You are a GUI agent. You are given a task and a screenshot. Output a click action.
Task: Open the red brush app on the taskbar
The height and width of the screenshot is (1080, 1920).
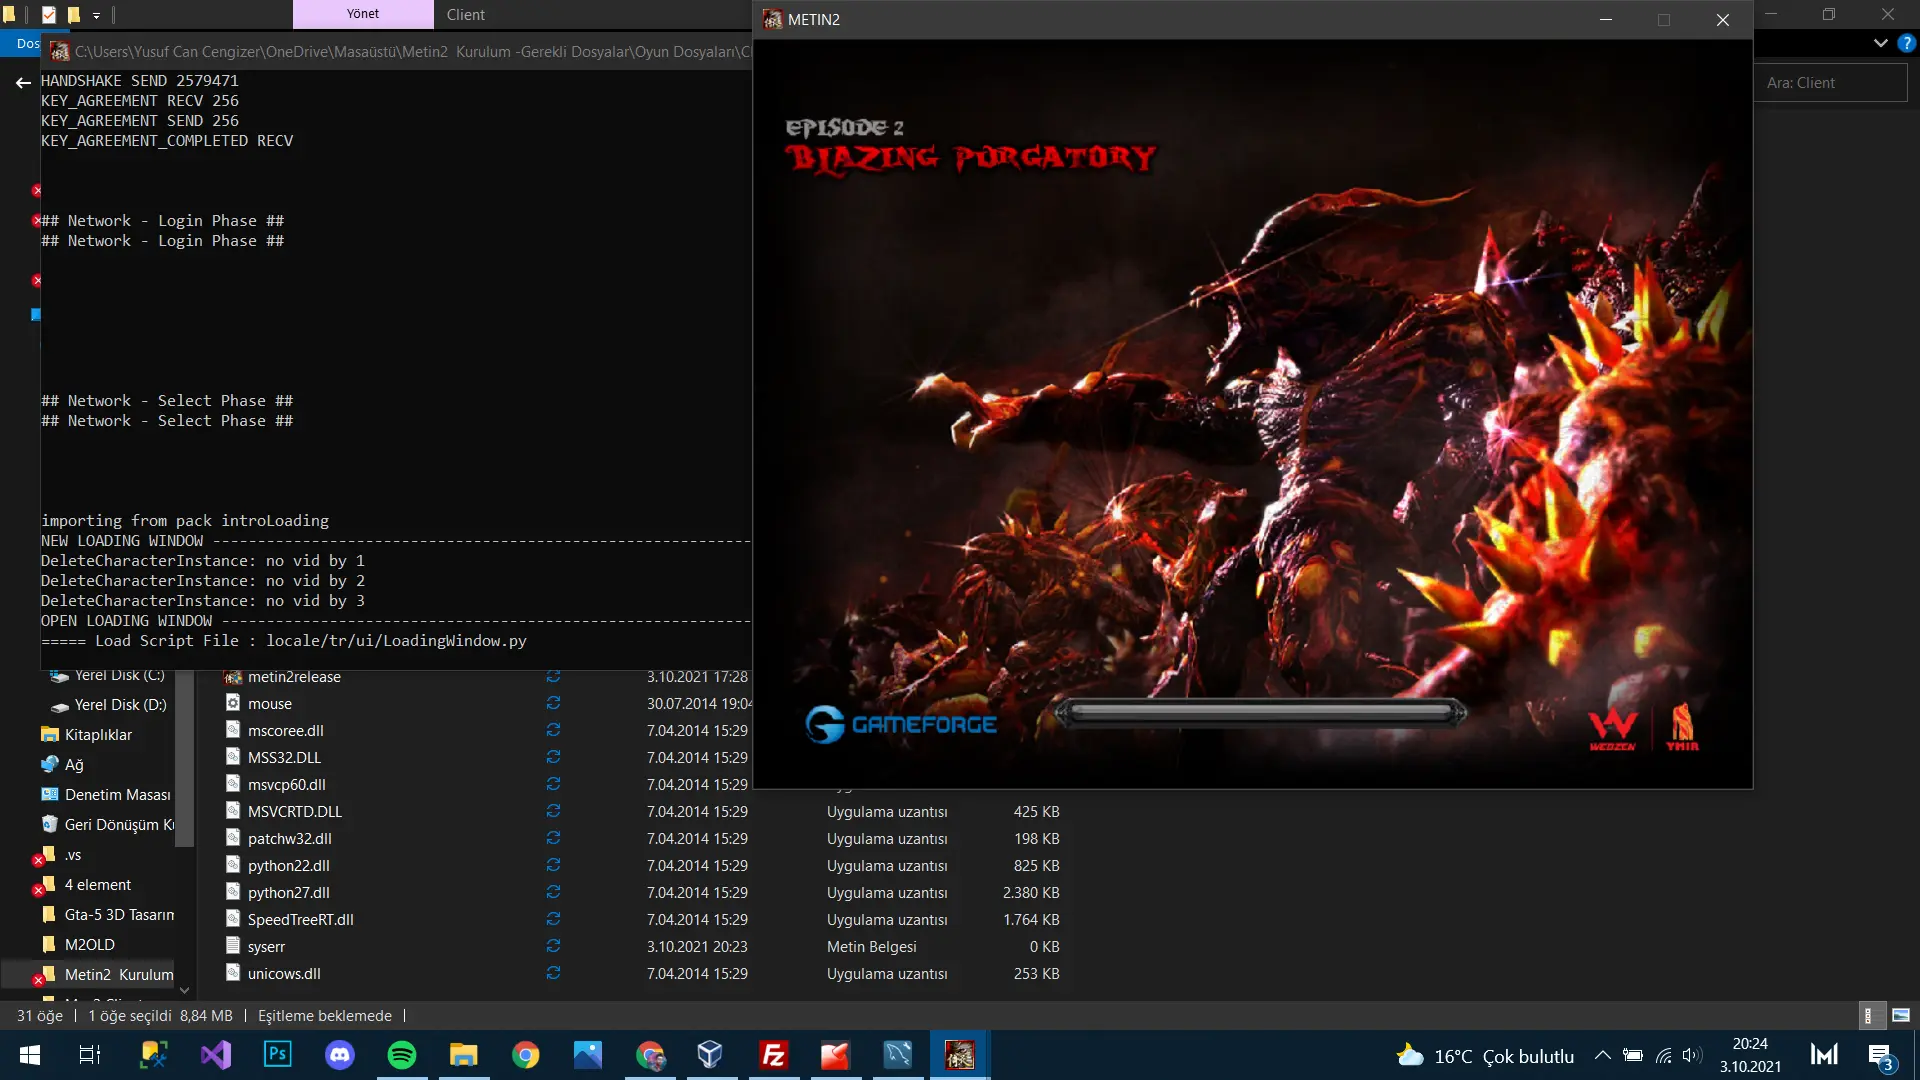(x=836, y=1055)
